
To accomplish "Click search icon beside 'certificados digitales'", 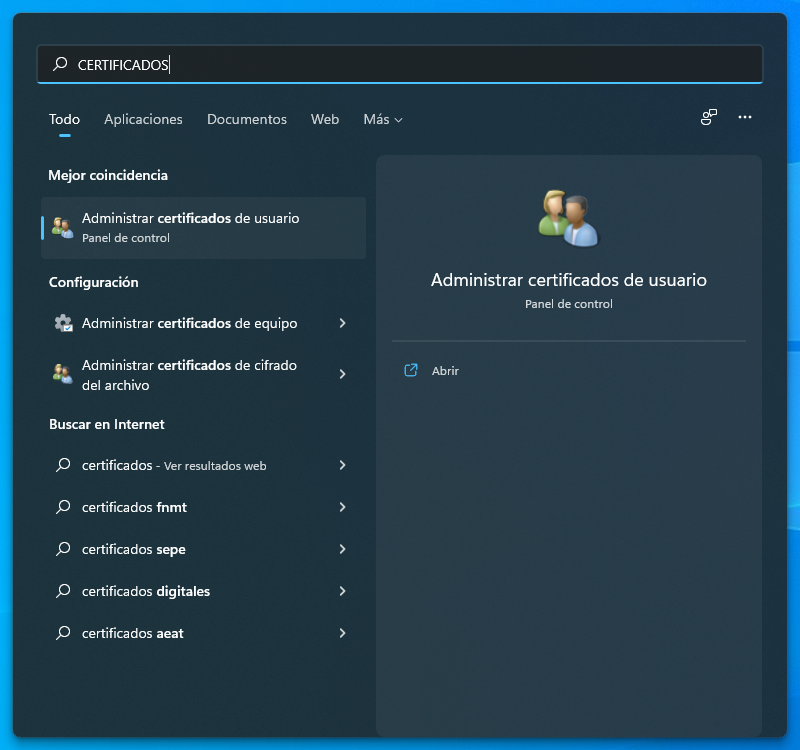I will pos(63,591).
